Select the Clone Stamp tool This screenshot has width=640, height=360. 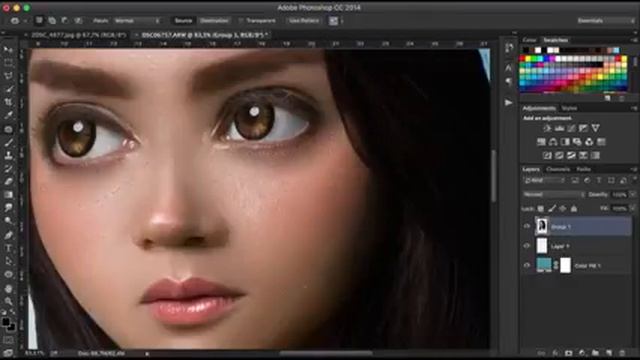coord(8,156)
